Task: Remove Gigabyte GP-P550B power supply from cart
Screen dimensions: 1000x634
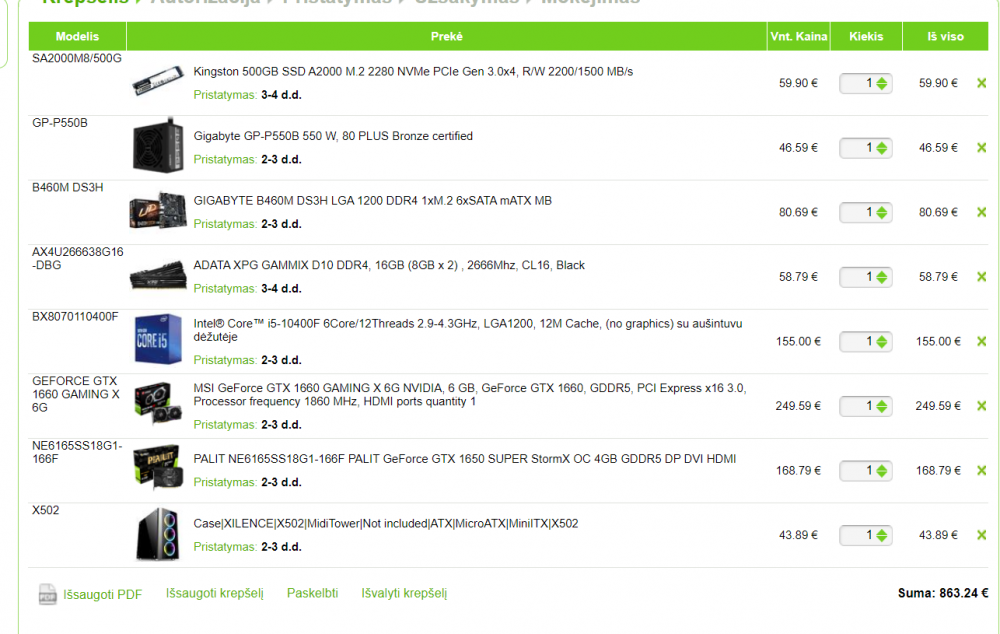Action: point(982,147)
